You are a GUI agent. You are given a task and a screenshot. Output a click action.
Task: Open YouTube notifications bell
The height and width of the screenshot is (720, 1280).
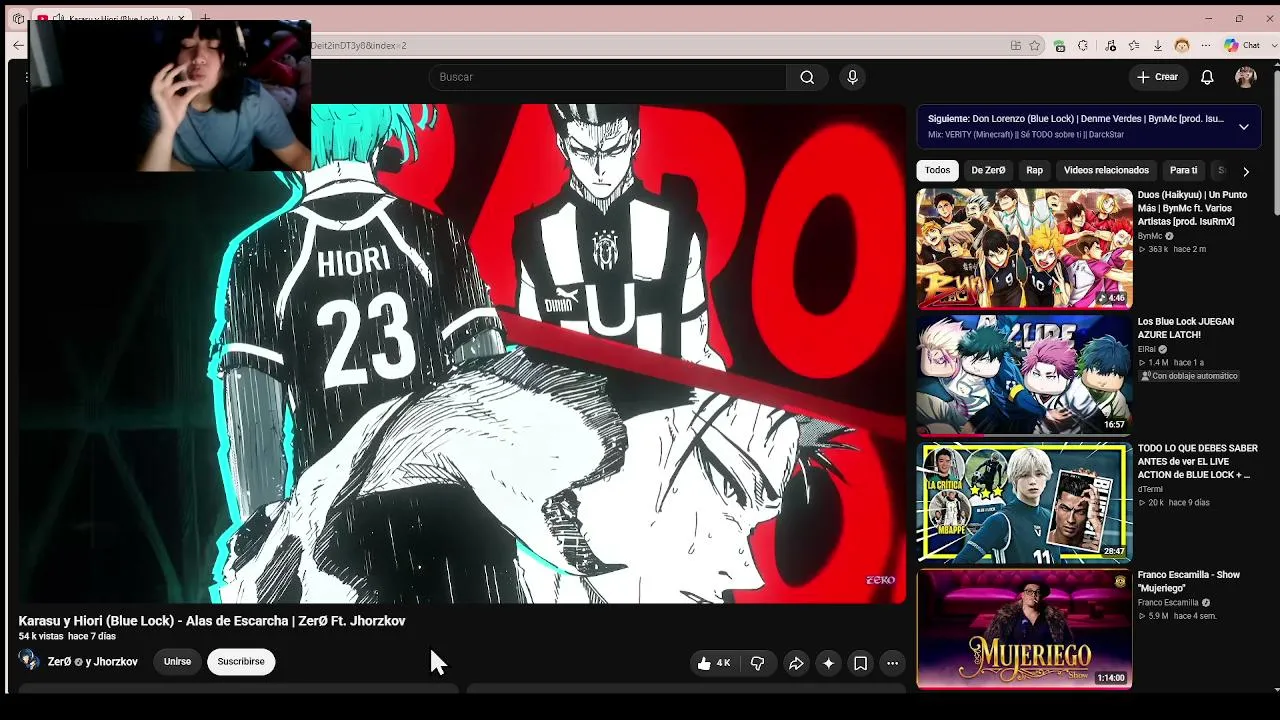[x=1207, y=77]
